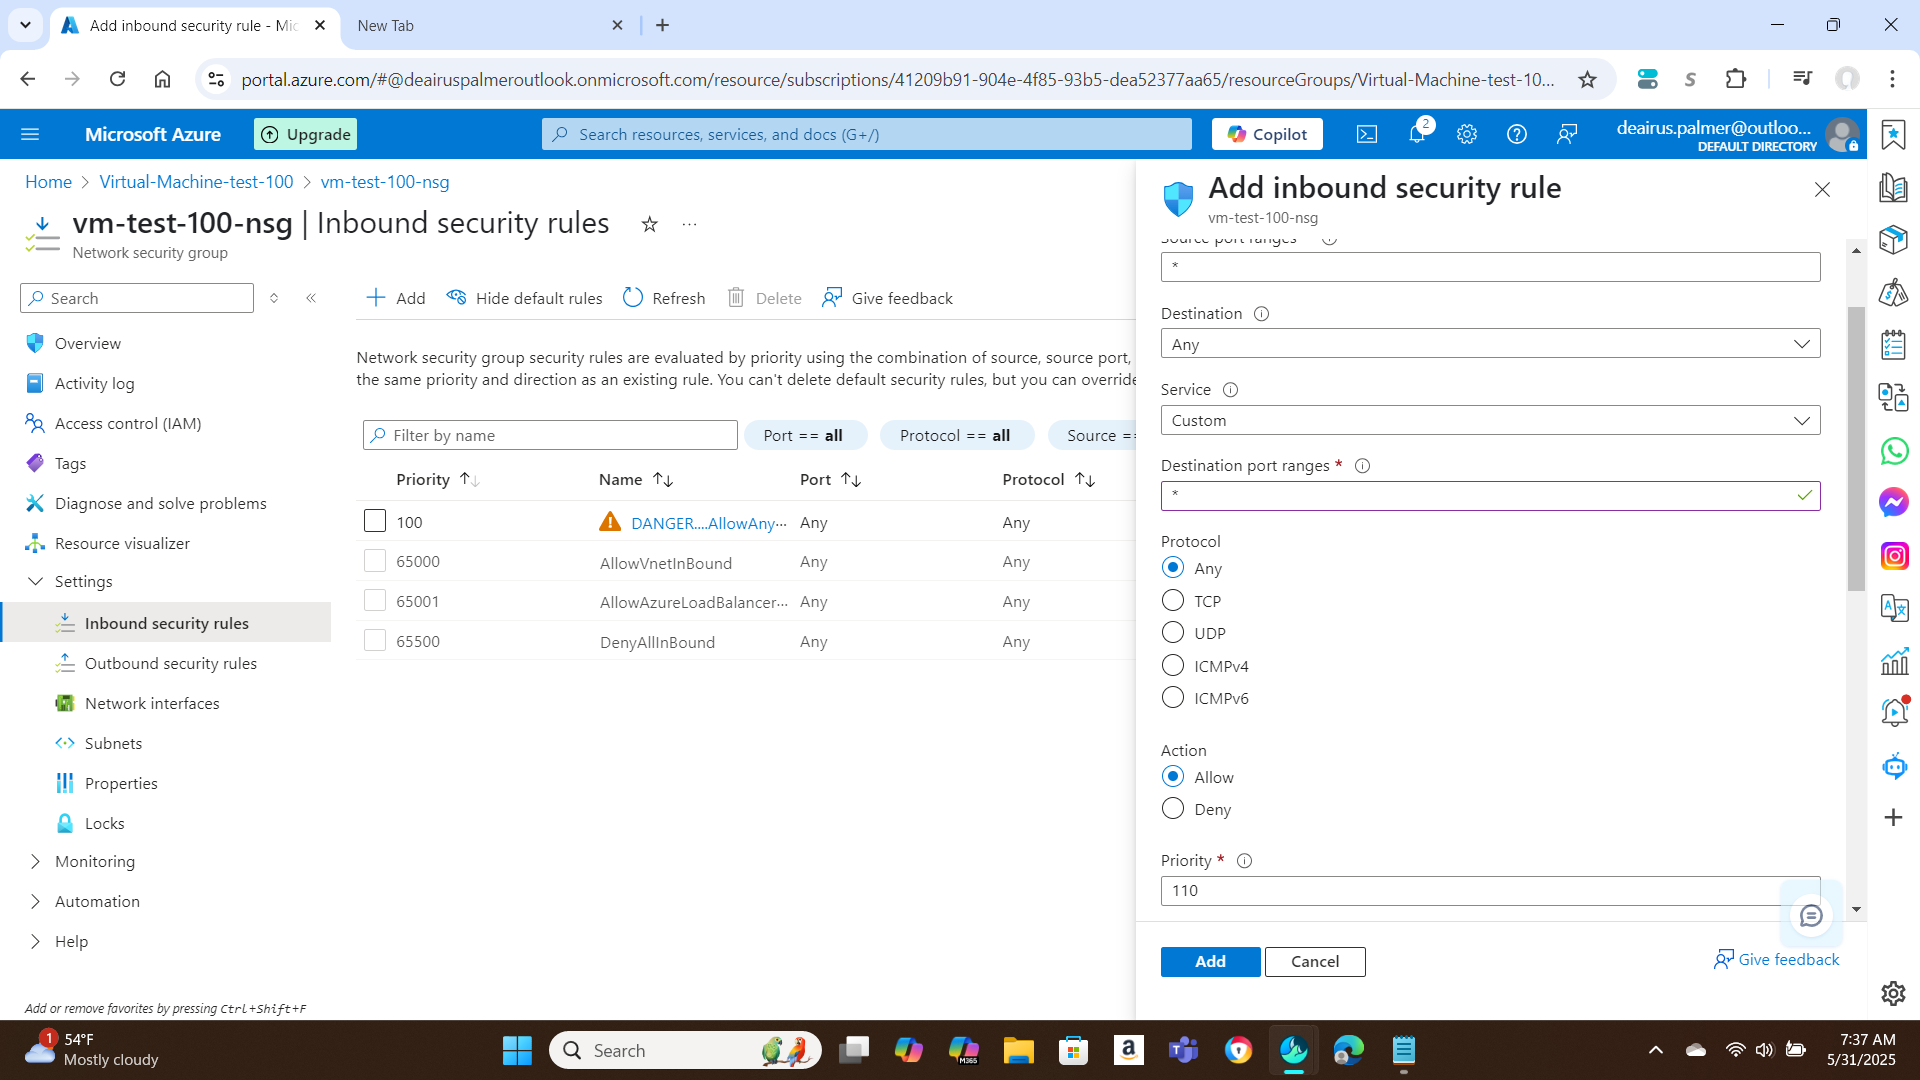Select the TCP protocol radio button
The height and width of the screenshot is (1080, 1920).
tap(1173, 601)
